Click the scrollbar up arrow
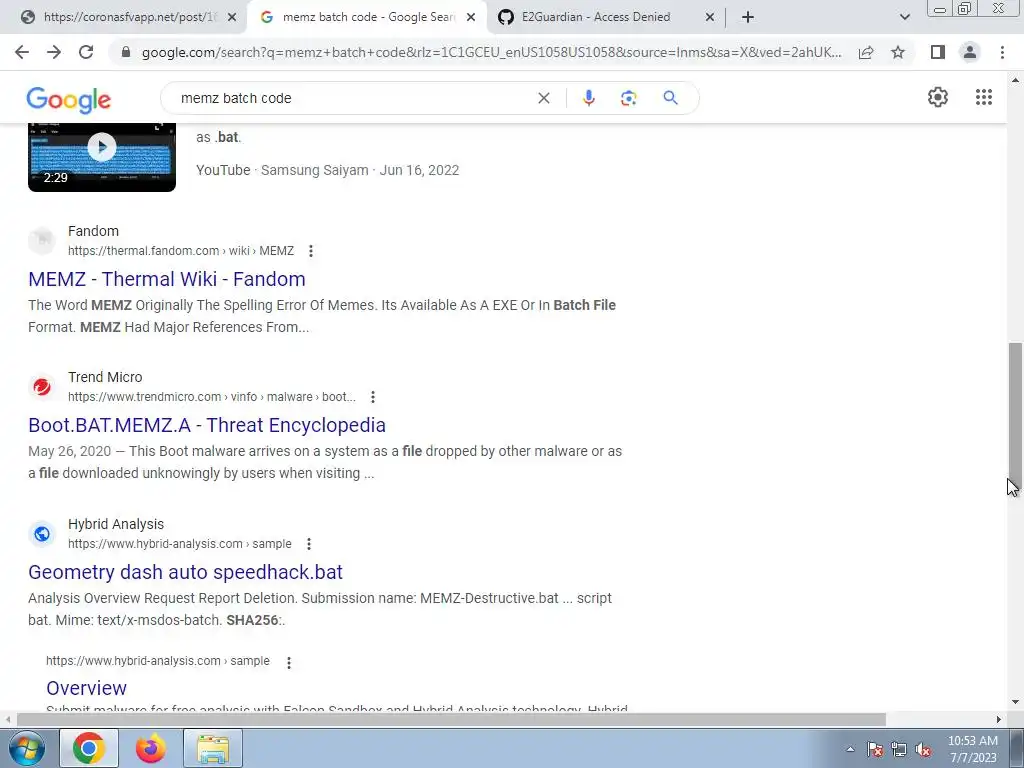The height and width of the screenshot is (768, 1024). 1015,80
